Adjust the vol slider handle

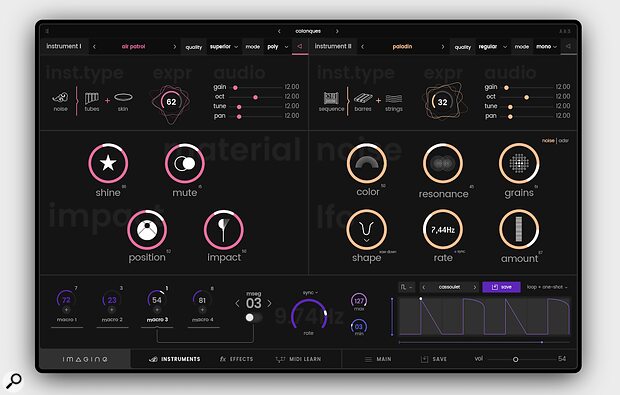point(515,359)
